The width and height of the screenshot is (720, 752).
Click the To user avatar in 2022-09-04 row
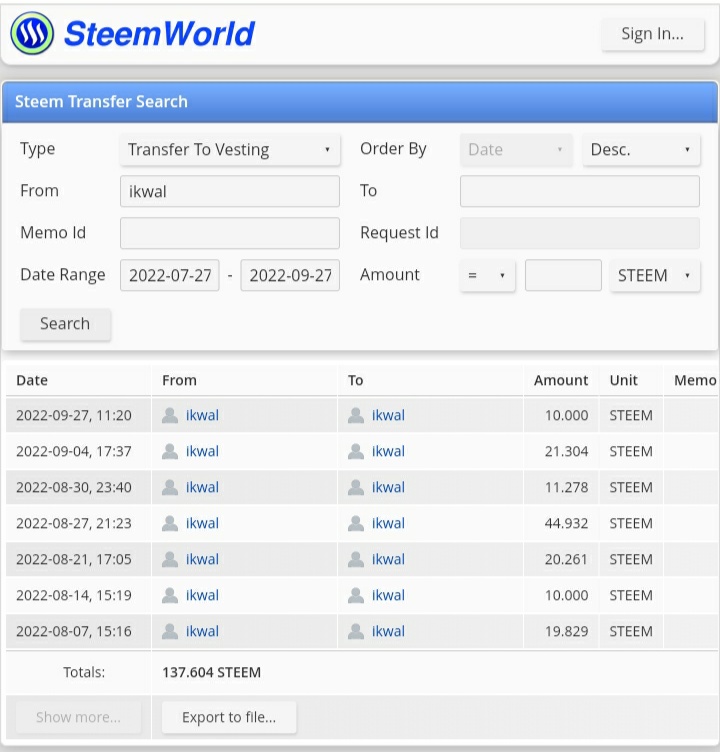pos(356,451)
